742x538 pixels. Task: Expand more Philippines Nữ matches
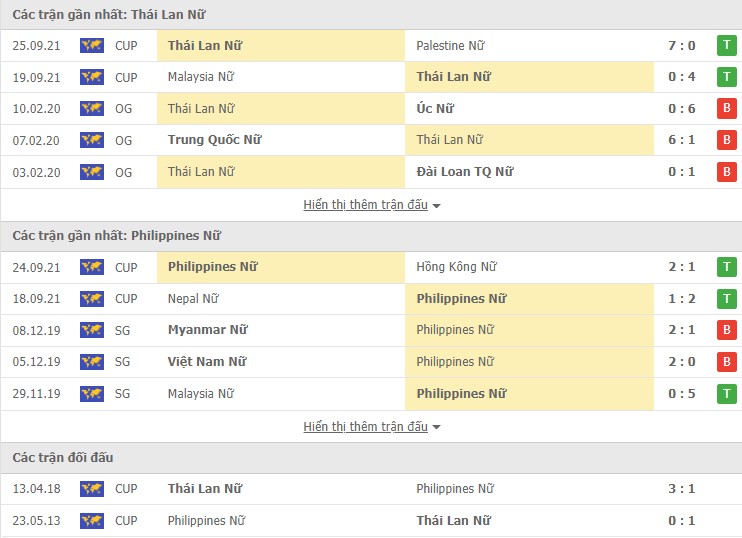[372, 427]
